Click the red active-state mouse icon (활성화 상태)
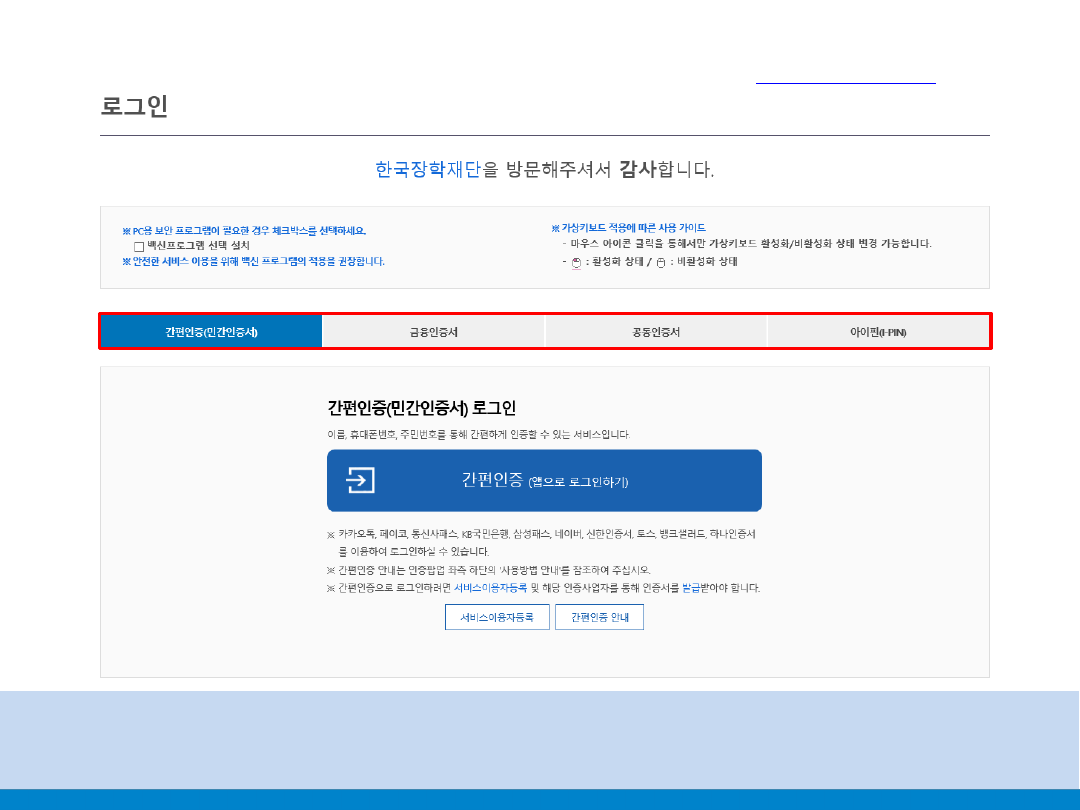This screenshot has width=1080, height=810. (x=576, y=263)
